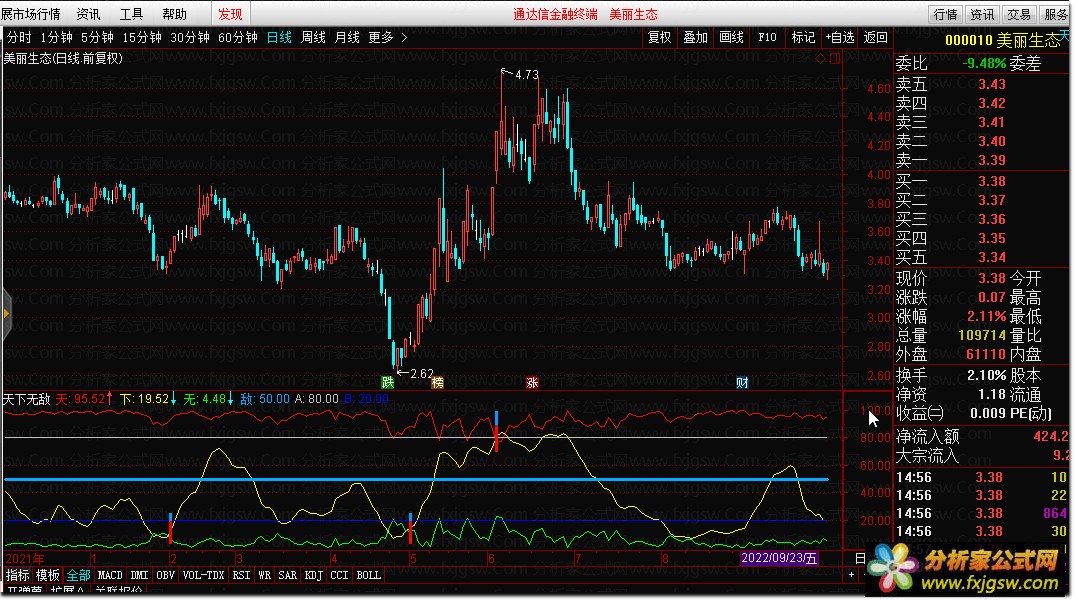Click the 买一 price 3.38
Viewport: 1075px width, 600px height.
tap(991, 181)
